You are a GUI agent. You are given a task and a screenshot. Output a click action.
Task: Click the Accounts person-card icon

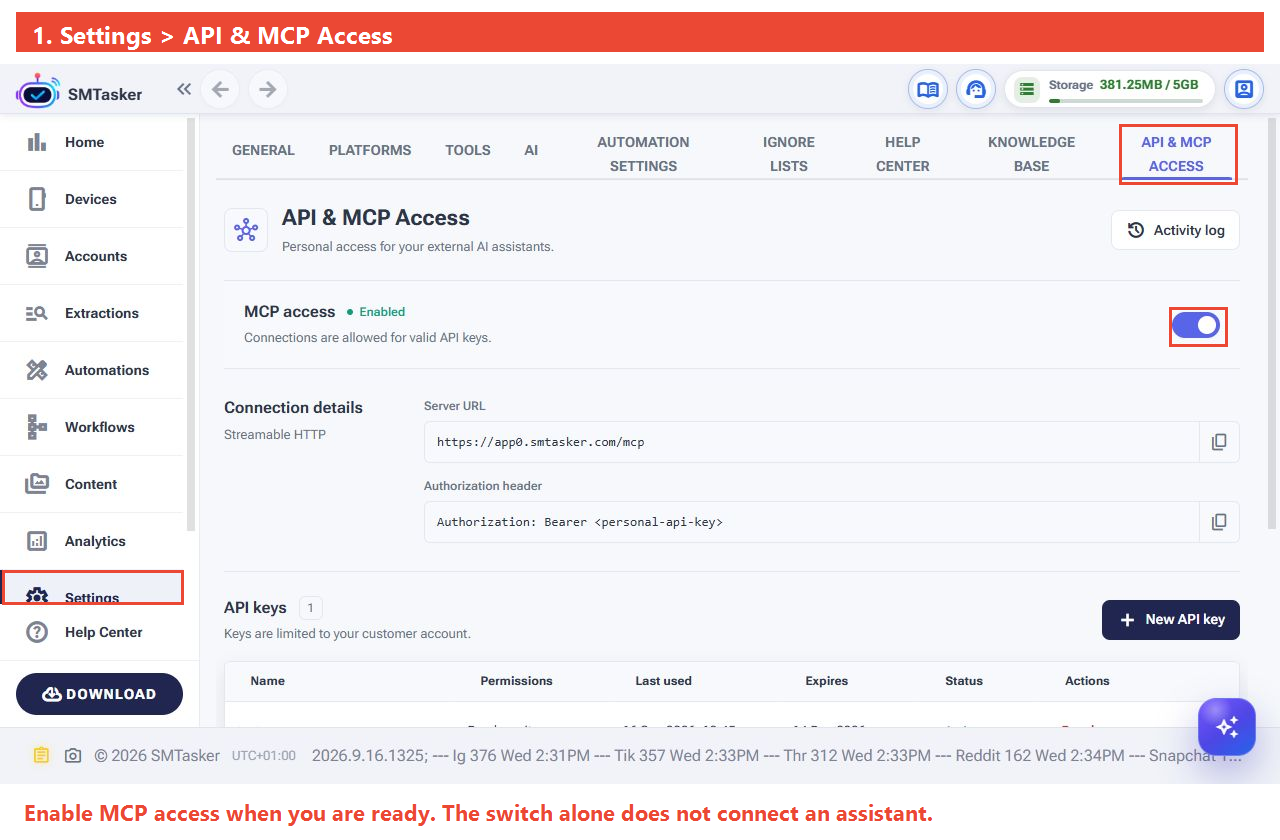pos(37,256)
